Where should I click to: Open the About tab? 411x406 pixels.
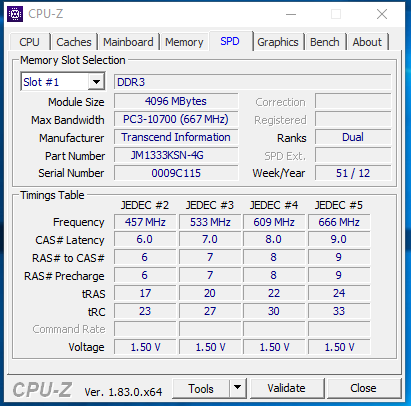(367, 42)
